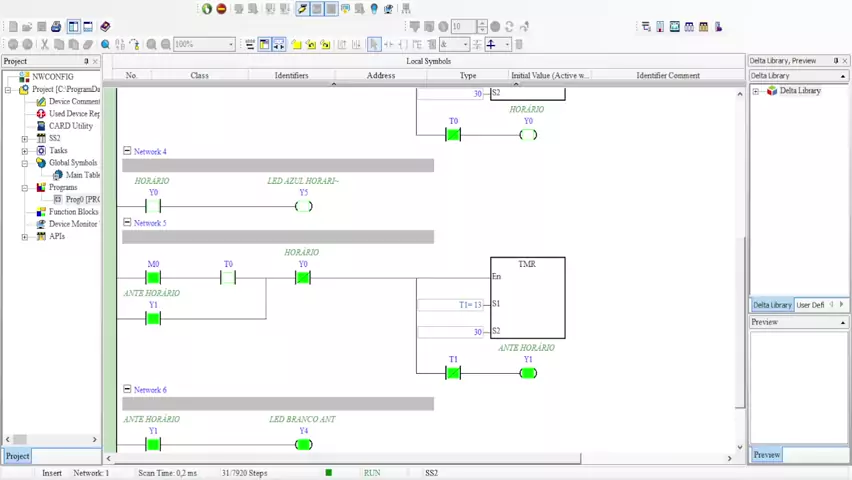Expand the APIs tree node
The image size is (852, 480).
25,237
